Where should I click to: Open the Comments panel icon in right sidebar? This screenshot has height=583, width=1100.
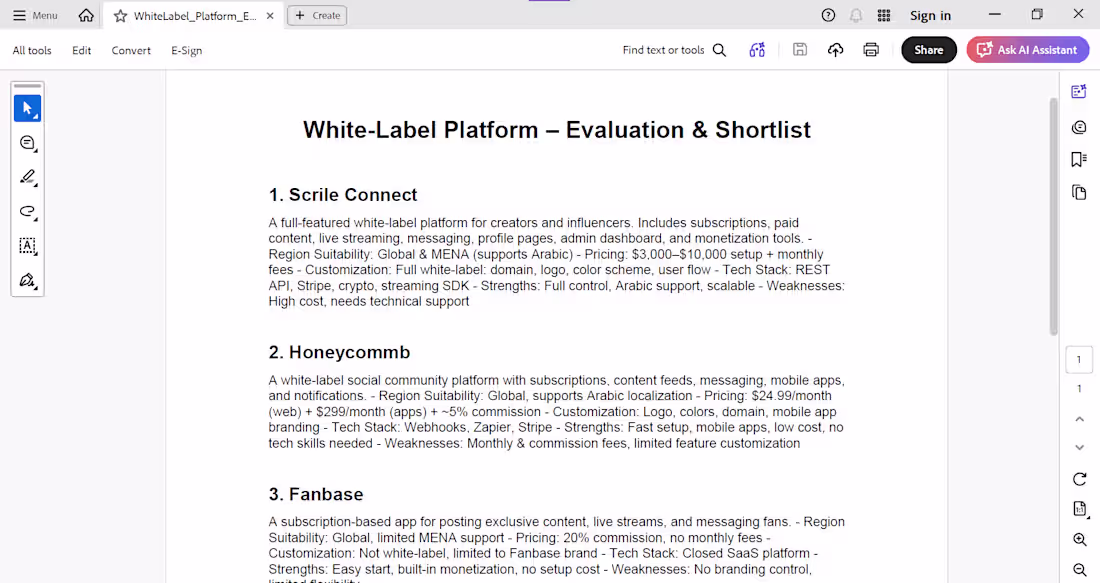point(1079,127)
